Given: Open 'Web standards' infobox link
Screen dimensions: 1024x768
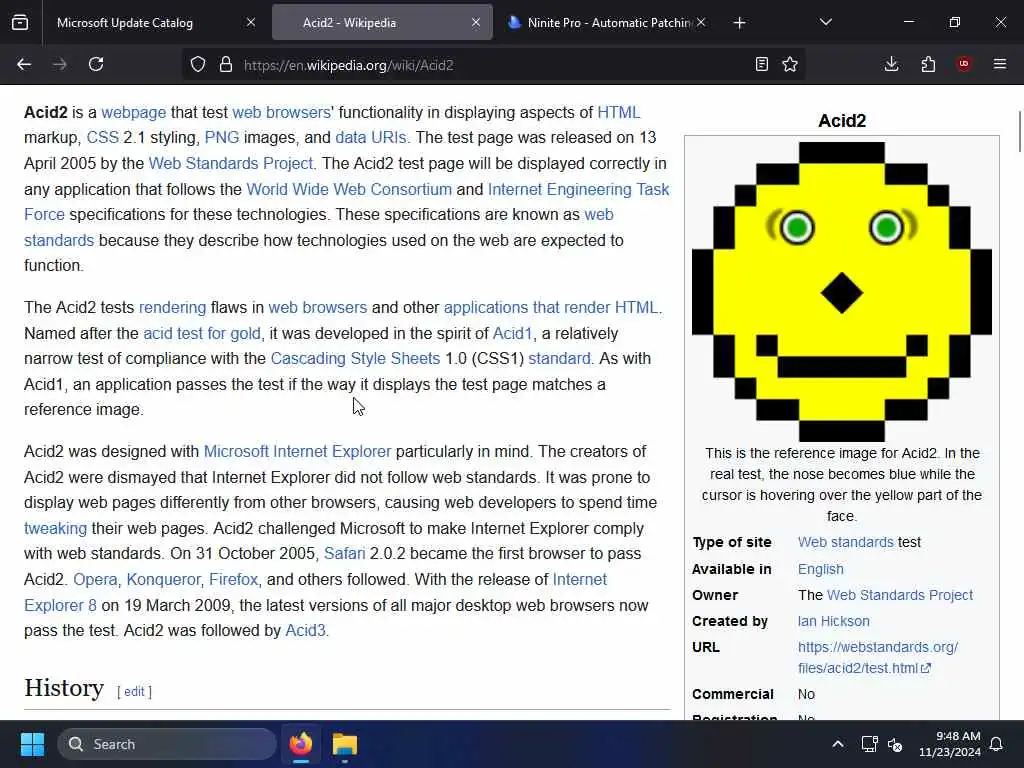Looking at the screenshot, I should click(x=846, y=542).
